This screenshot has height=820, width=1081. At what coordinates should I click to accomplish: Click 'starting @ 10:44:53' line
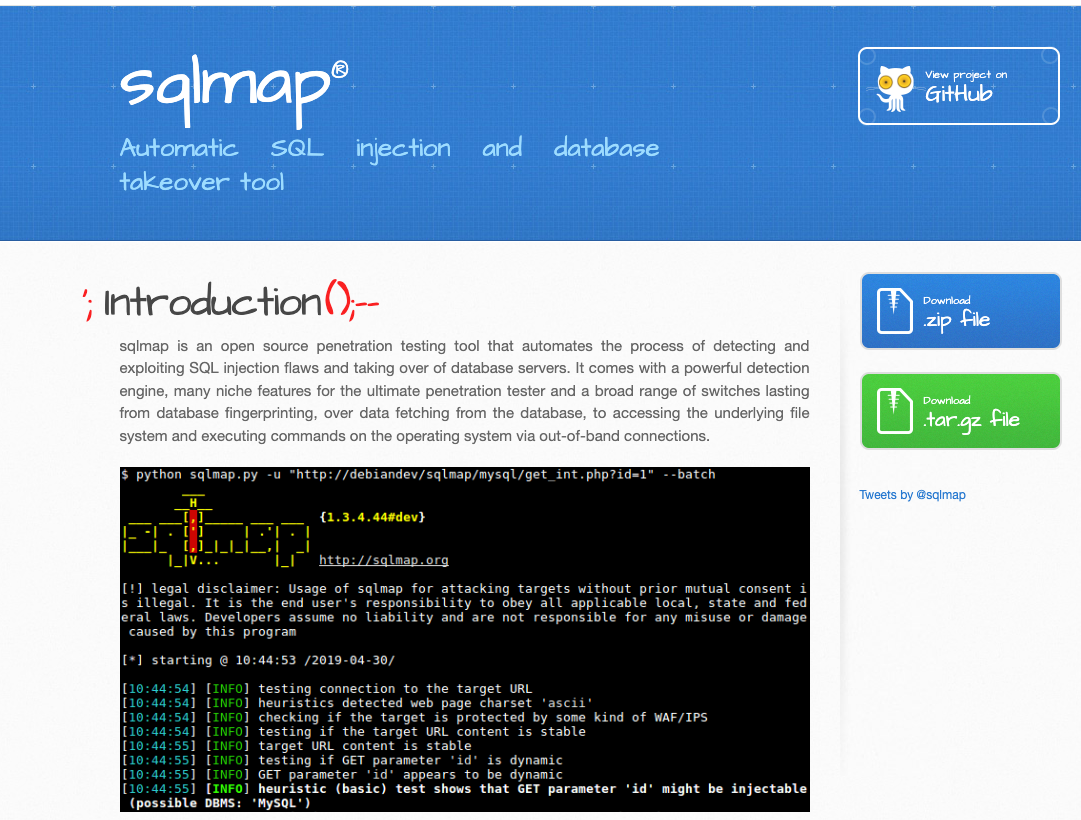point(258,660)
